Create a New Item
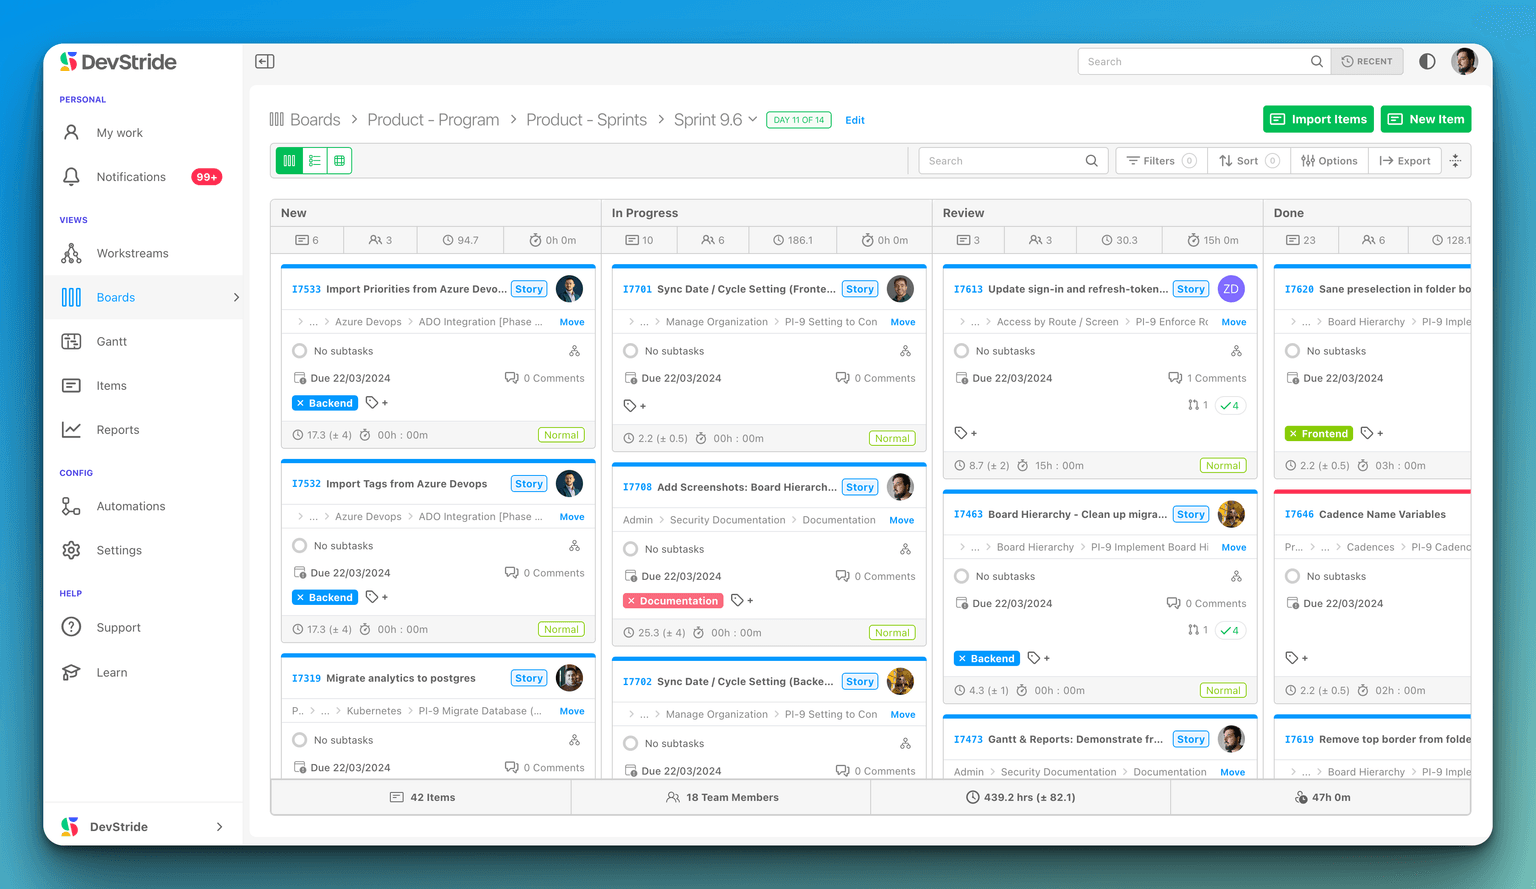Screen dimensions: 1536x889 (1426, 118)
